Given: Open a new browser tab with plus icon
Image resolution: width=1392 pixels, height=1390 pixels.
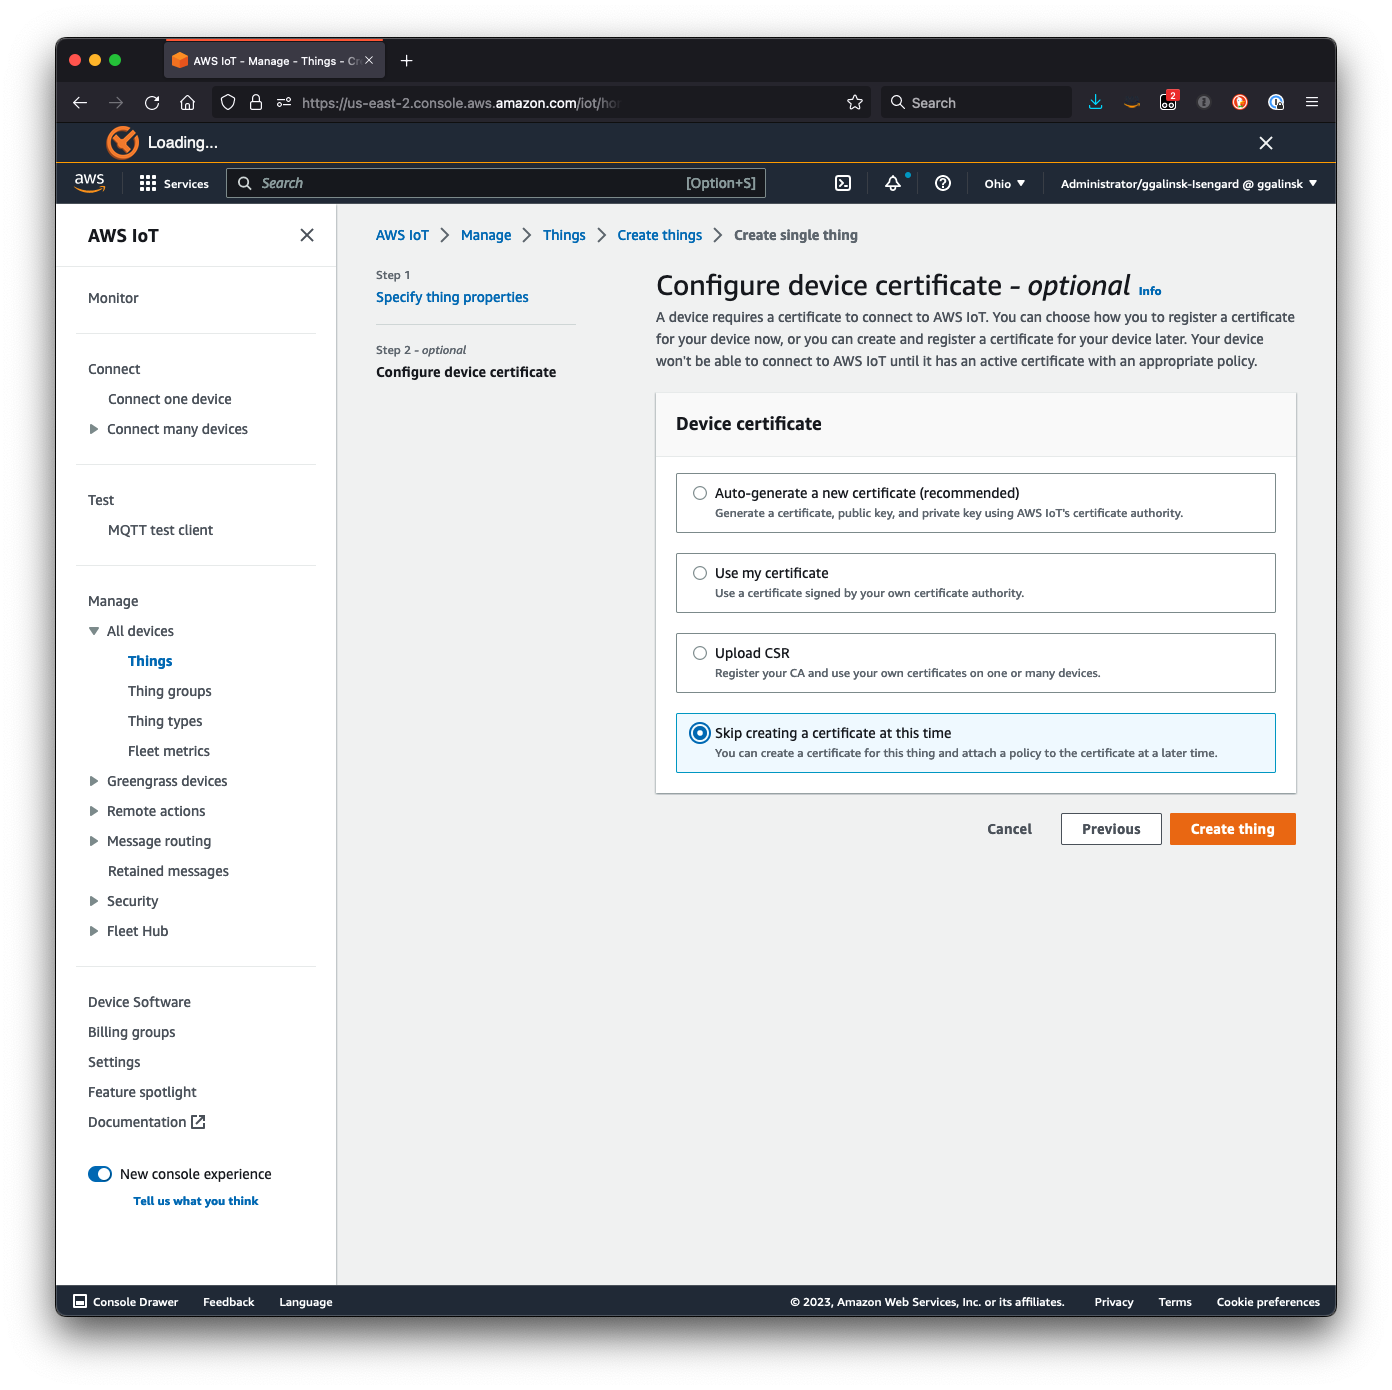Looking at the screenshot, I should click(406, 61).
